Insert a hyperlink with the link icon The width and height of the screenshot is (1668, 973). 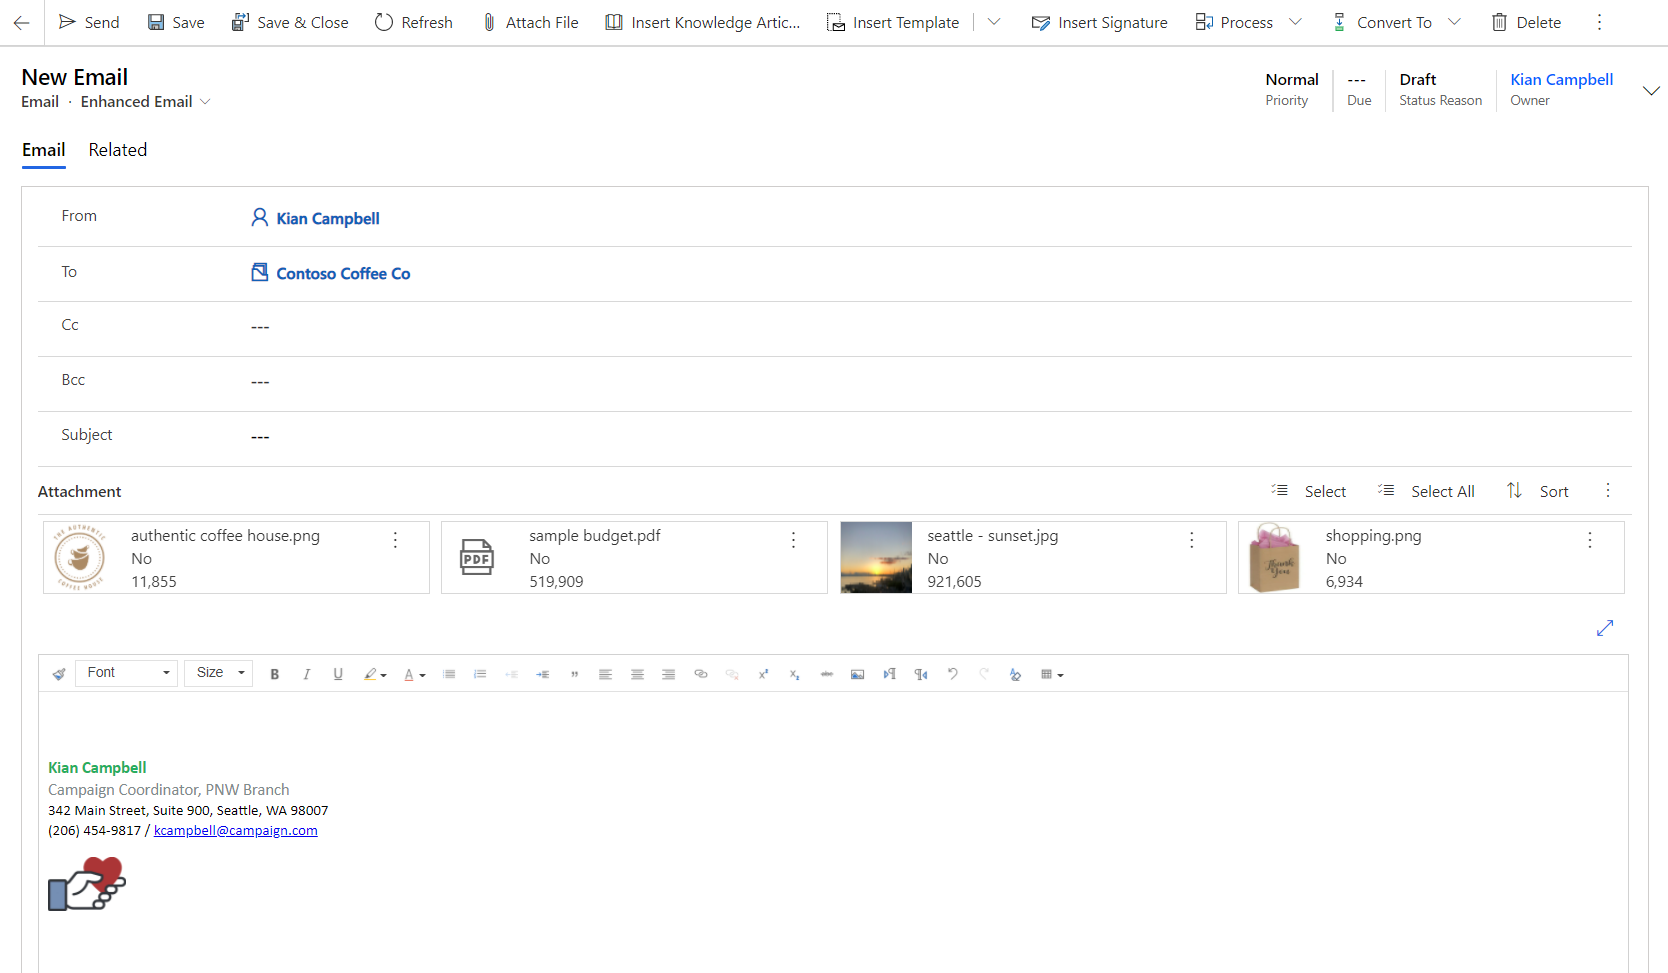tap(701, 674)
